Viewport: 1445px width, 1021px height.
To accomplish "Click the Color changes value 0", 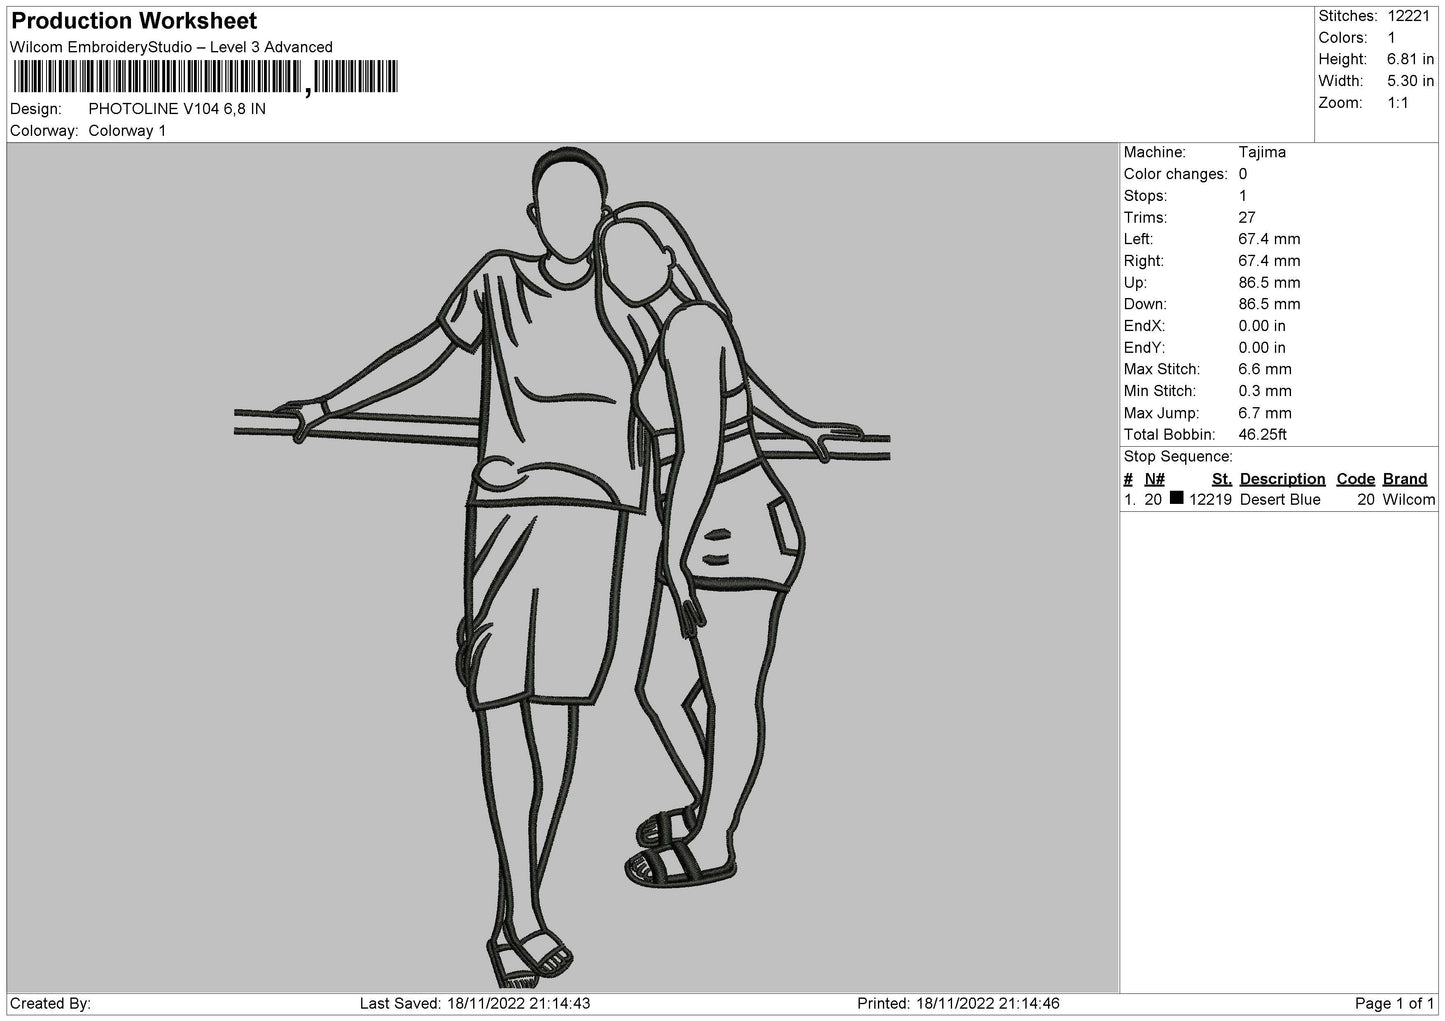I will [x=1243, y=174].
